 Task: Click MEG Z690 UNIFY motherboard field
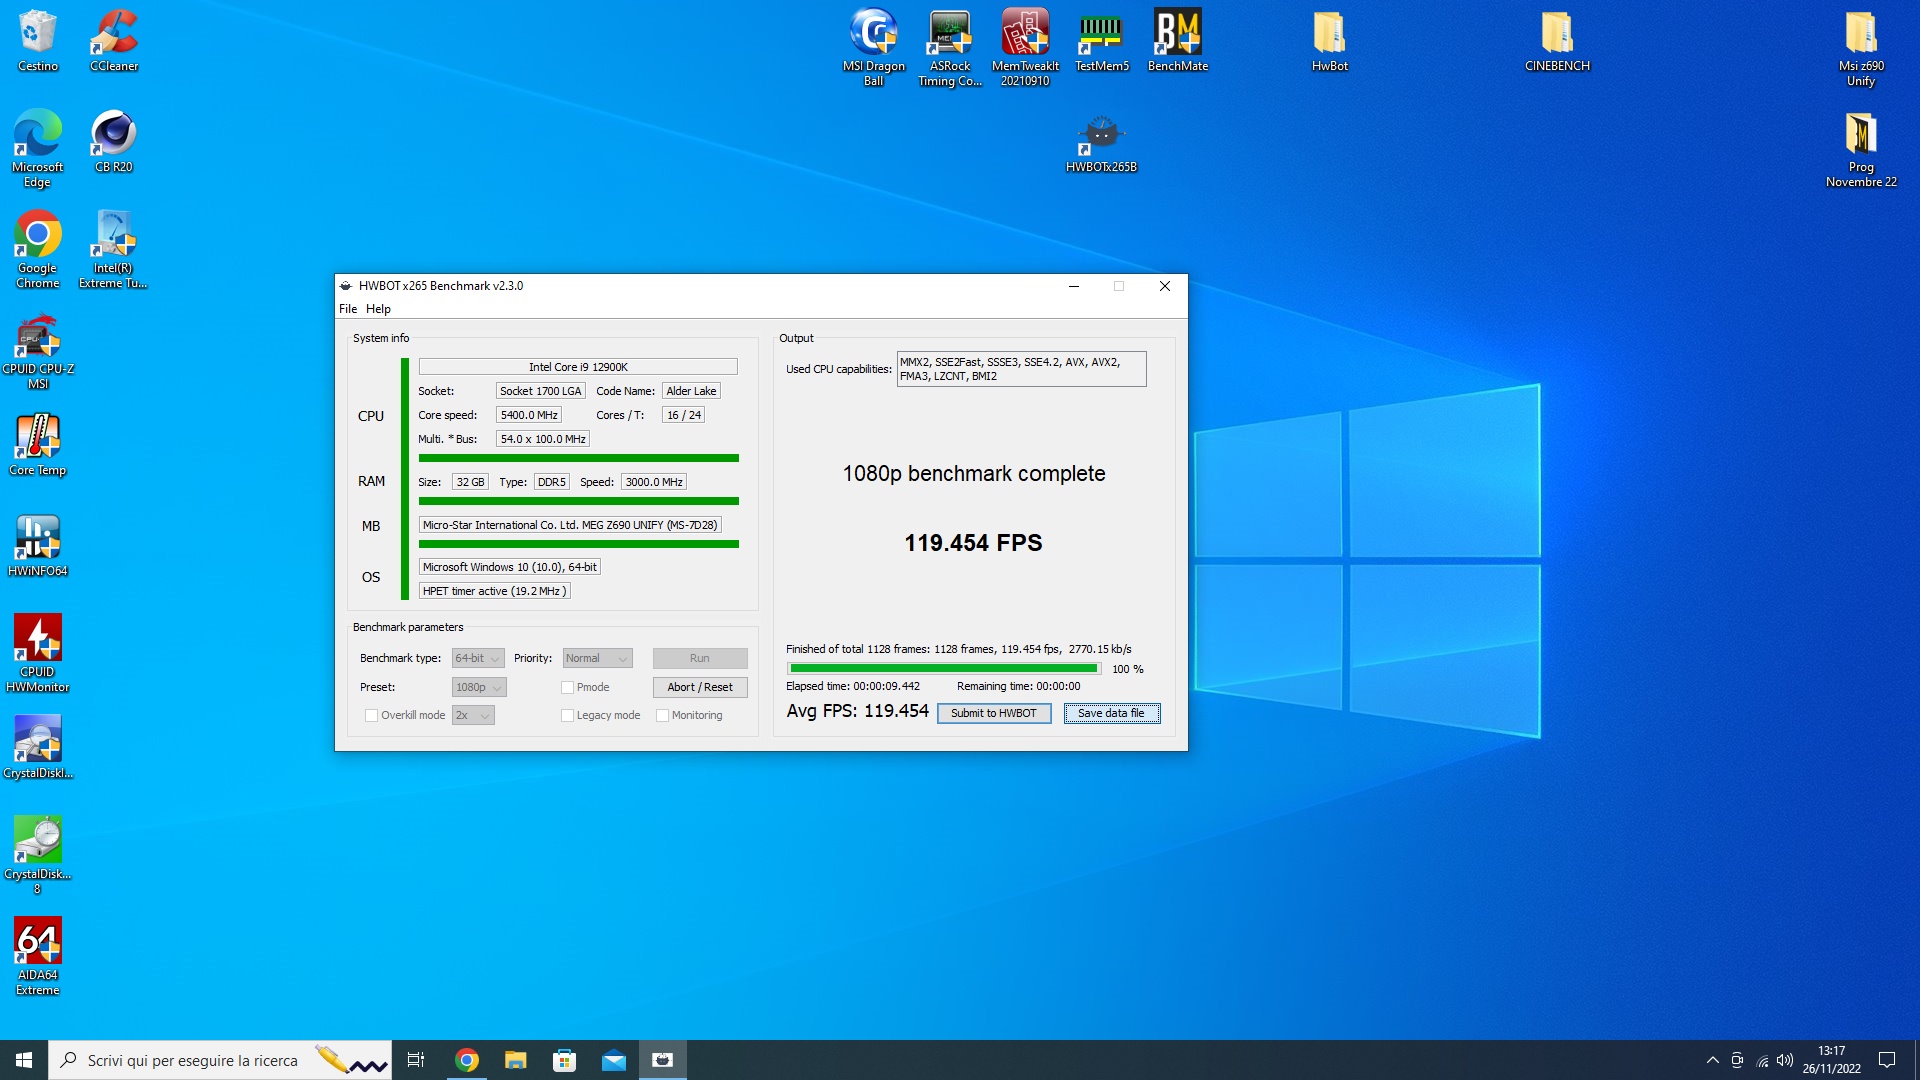570,525
